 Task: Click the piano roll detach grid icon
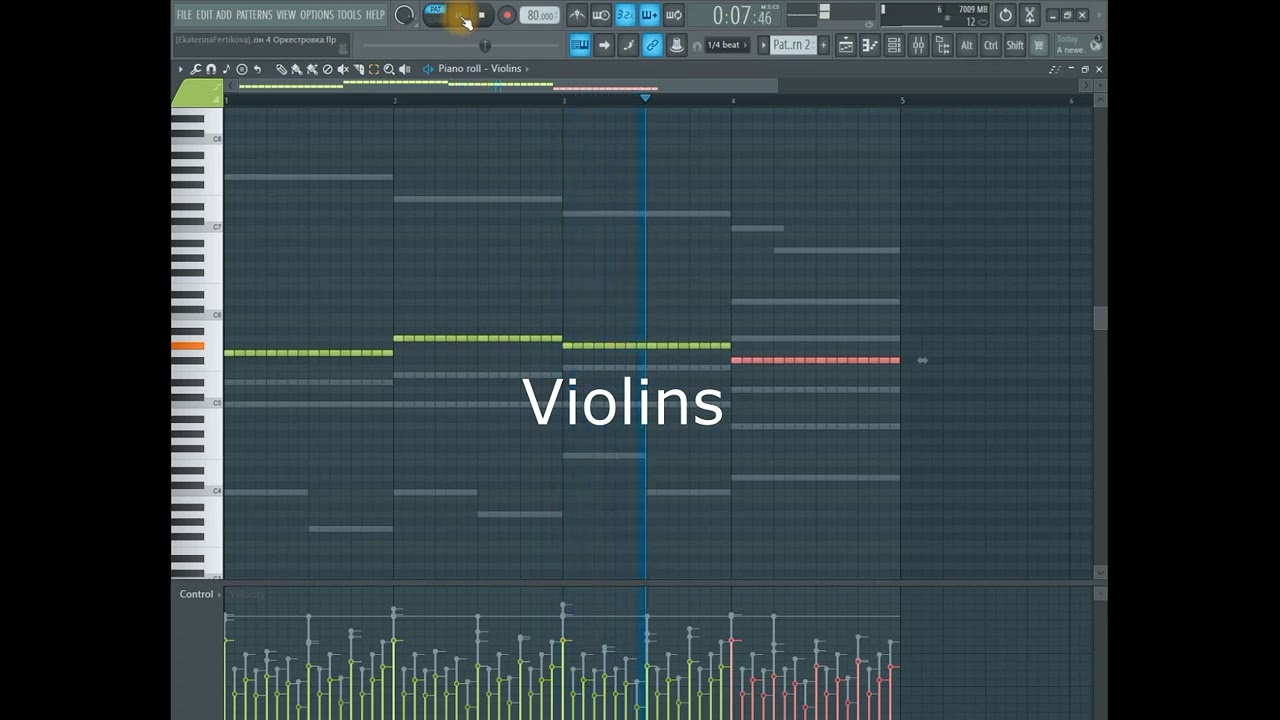[1055, 69]
